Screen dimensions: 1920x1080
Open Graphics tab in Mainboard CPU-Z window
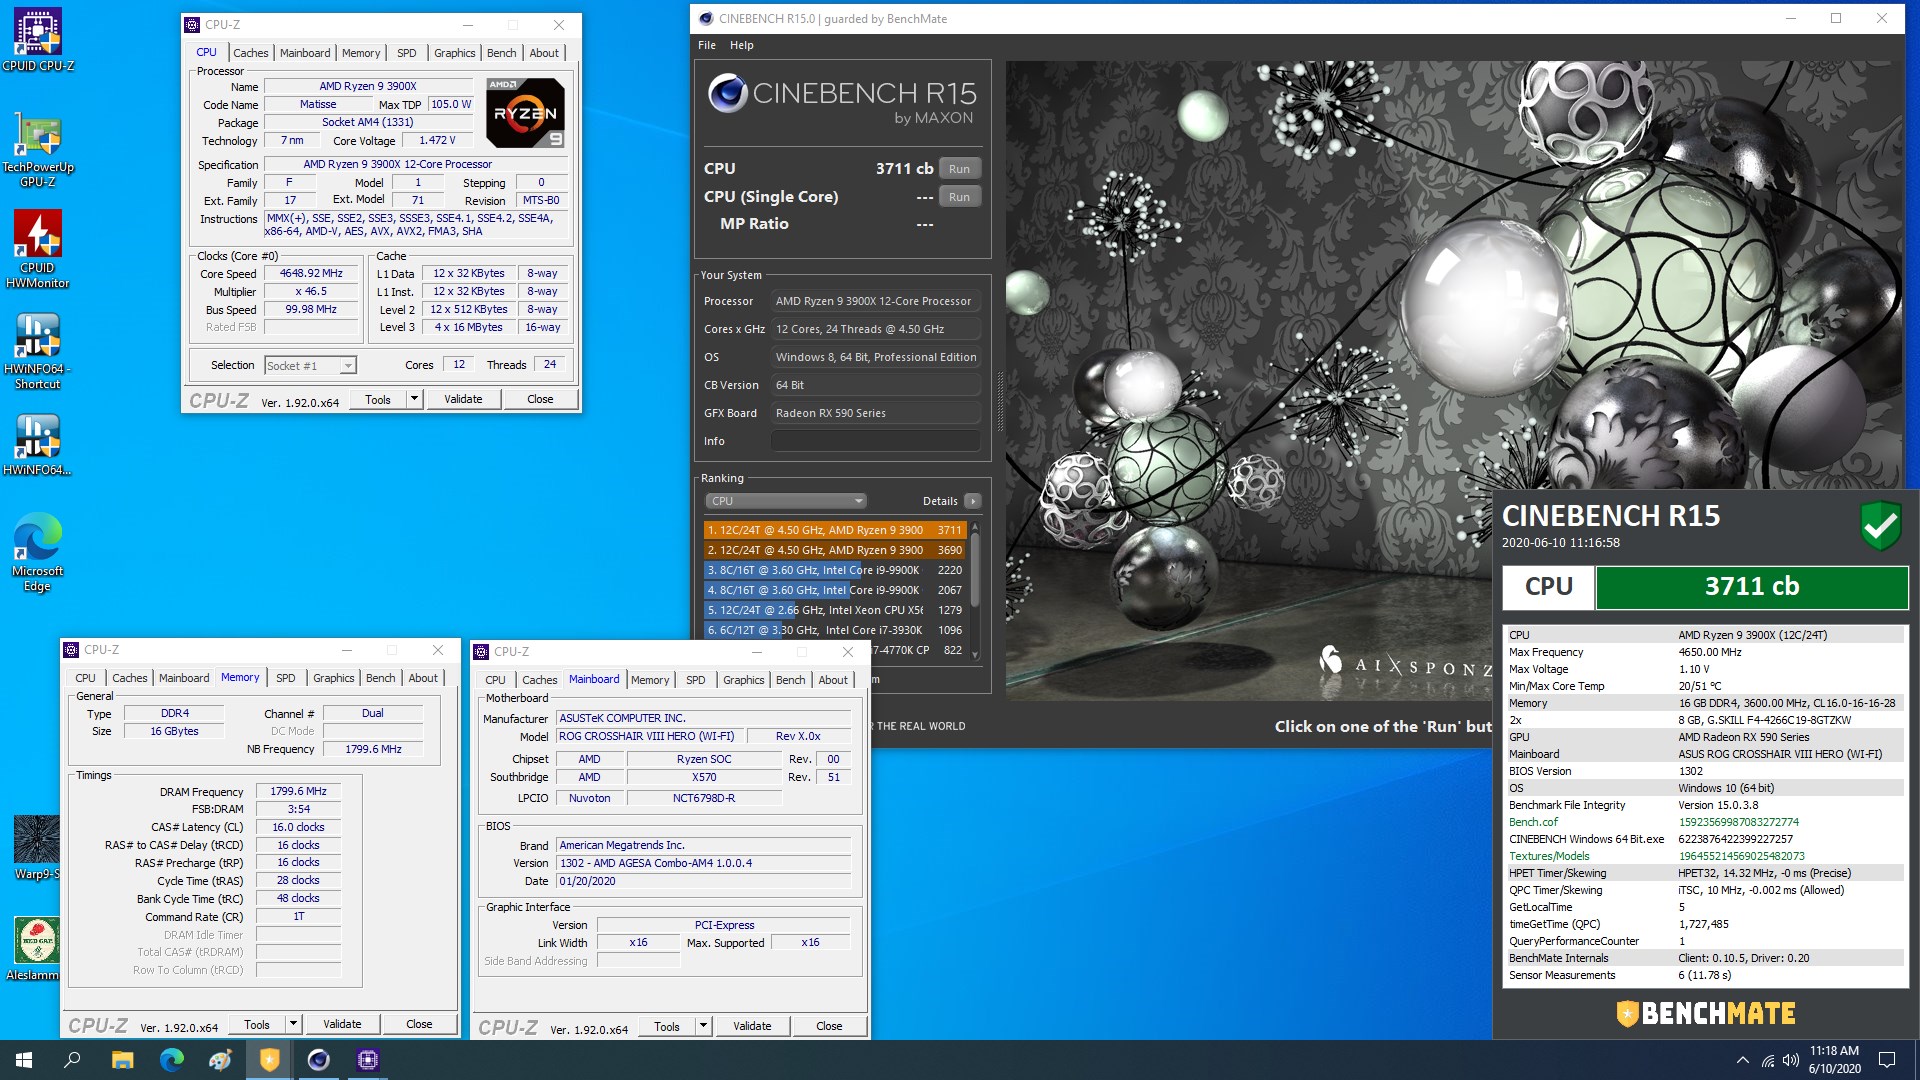743,680
